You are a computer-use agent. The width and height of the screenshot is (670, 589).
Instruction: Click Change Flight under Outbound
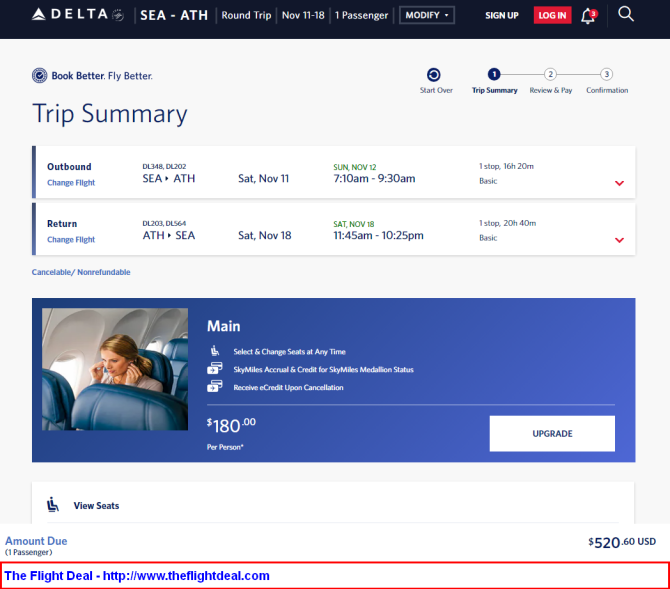71,183
